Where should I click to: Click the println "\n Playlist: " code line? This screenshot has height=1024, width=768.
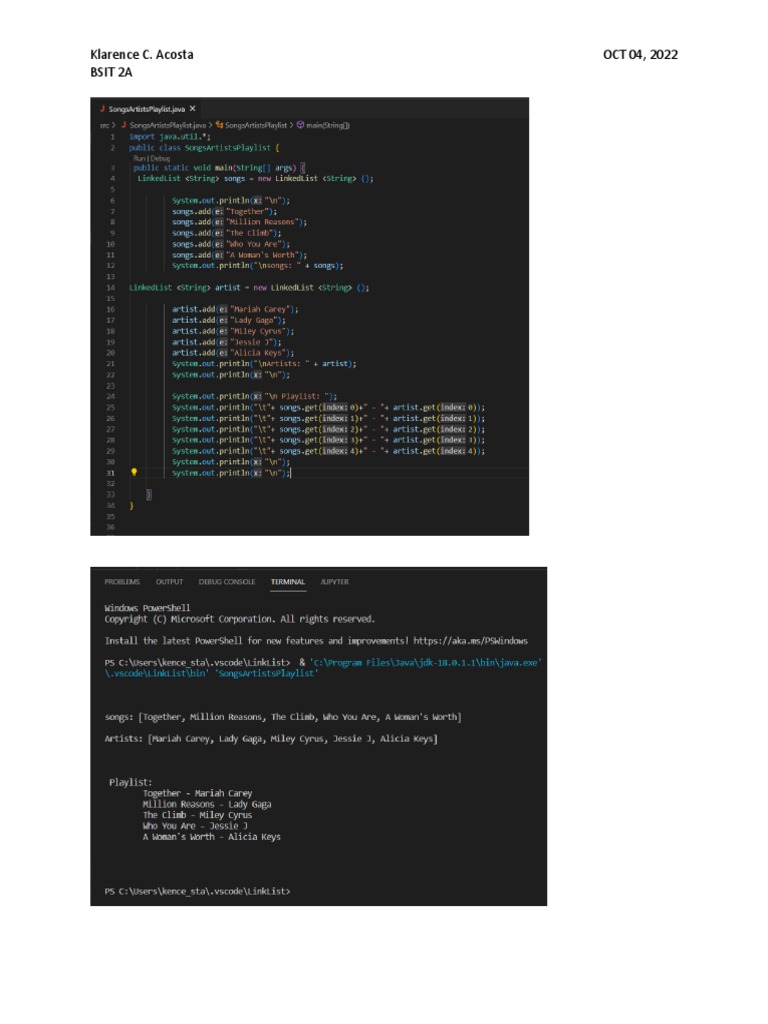(255, 396)
